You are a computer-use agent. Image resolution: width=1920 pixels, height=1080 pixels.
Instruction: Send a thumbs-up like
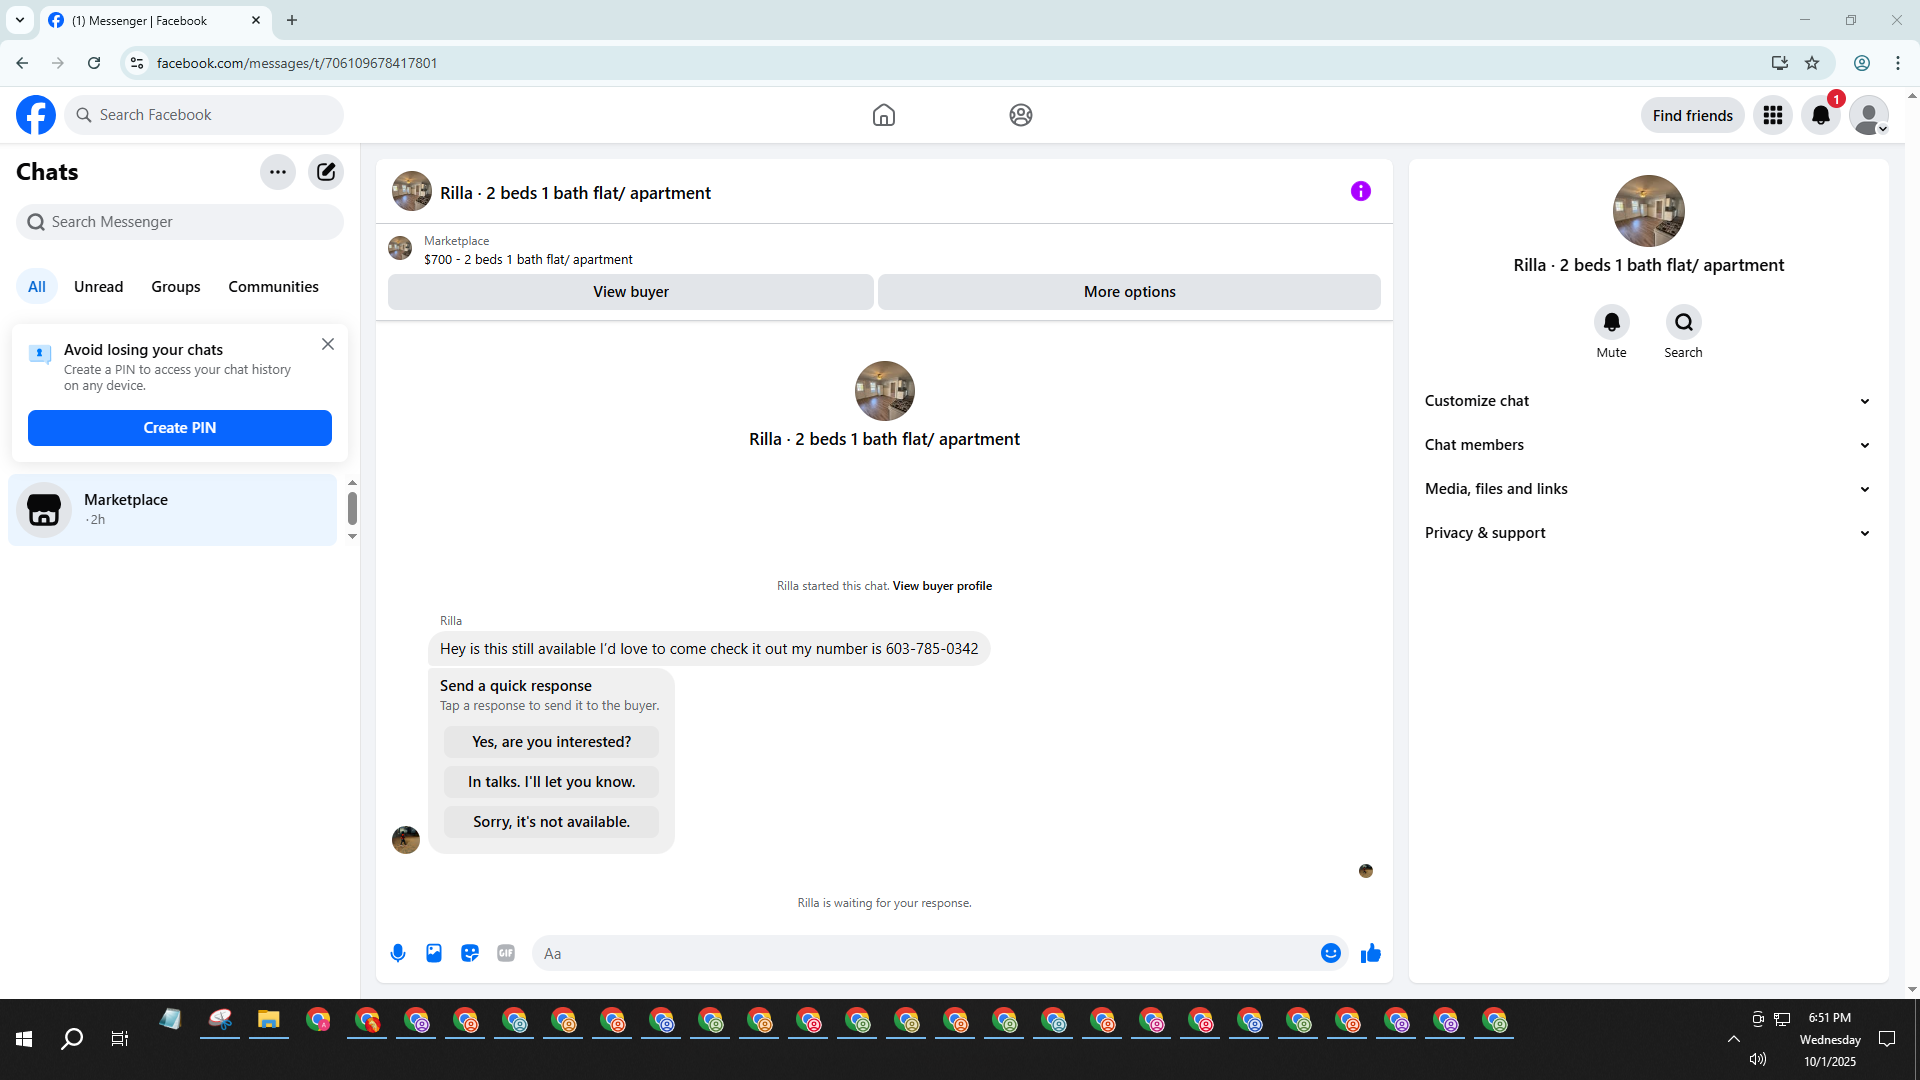pos(1371,953)
